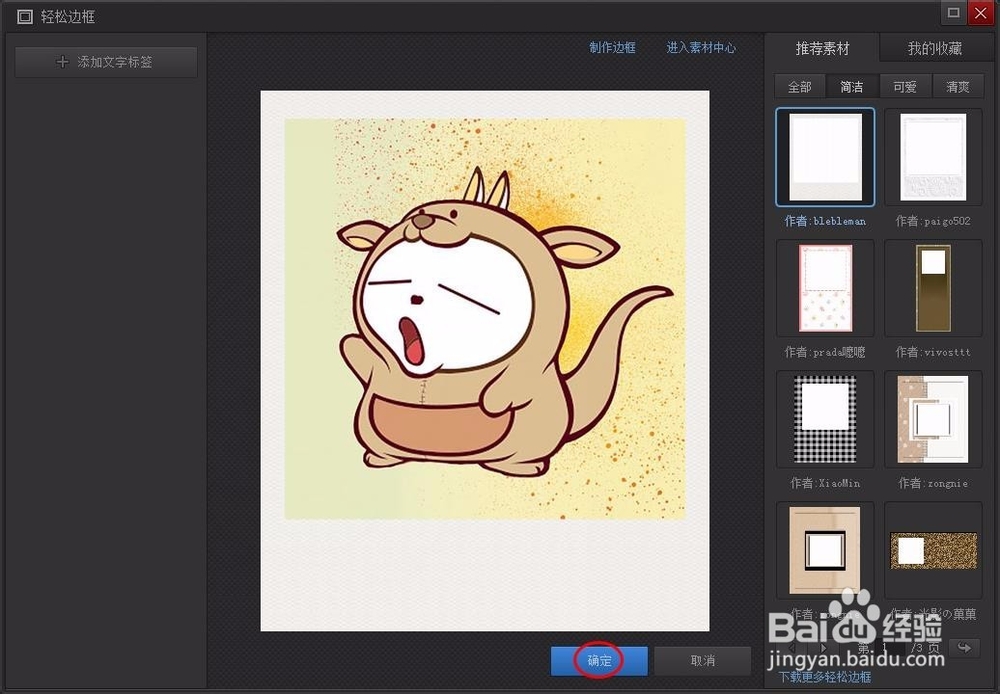Screen dimensions: 1000x694
Task: Select the 清爽 category filter
Action: click(957, 86)
